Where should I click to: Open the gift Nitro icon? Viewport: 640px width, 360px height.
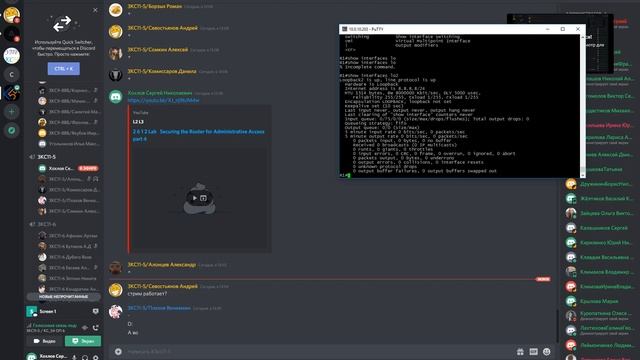pyautogui.click(x=520, y=351)
